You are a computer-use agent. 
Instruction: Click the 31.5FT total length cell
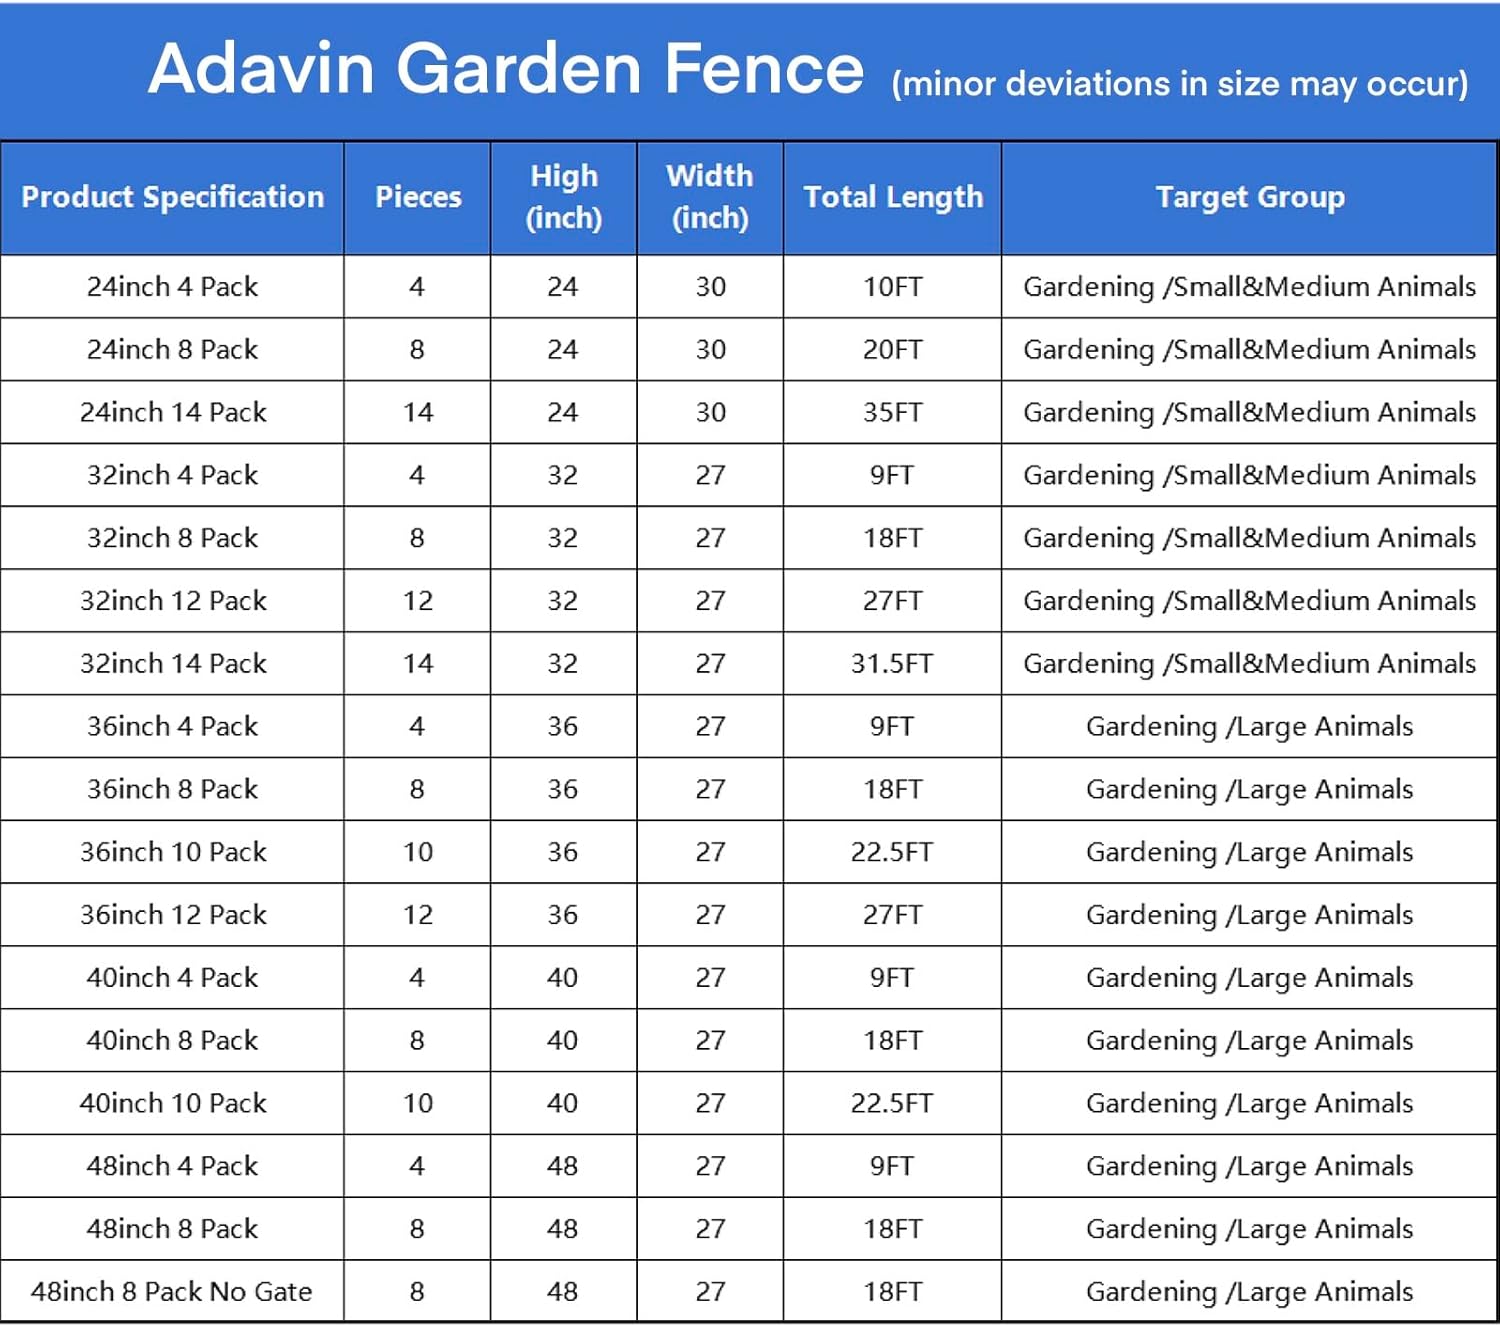pyautogui.click(x=892, y=664)
